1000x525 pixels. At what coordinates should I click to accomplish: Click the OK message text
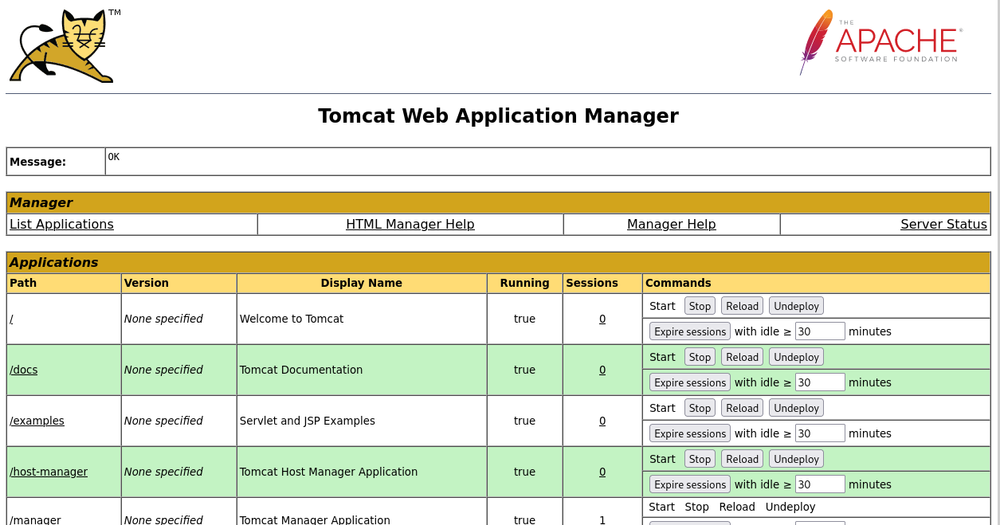coord(114,156)
